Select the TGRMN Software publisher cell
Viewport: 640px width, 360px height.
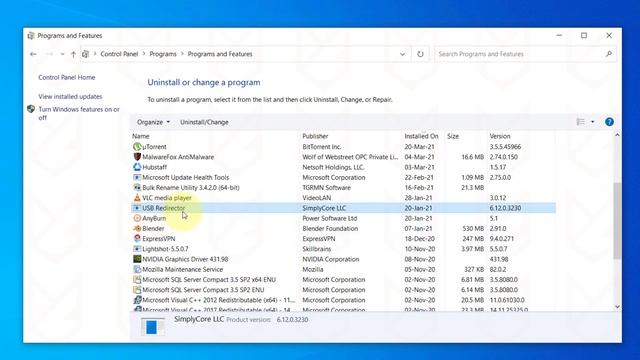point(327,187)
